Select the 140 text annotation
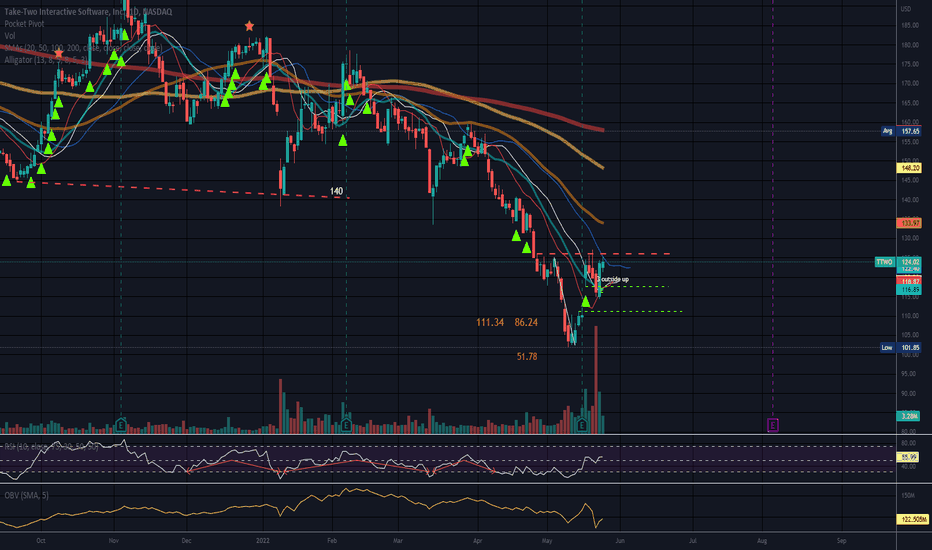 [x=336, y=191]
